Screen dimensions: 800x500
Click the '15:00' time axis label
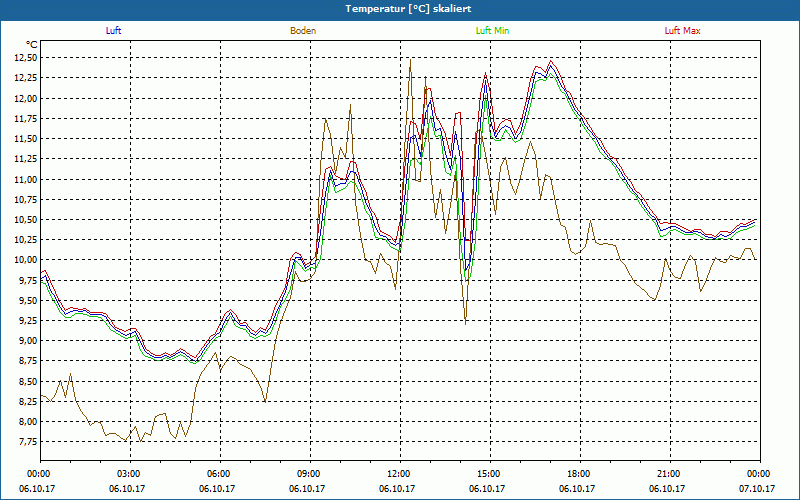coord(490,474)
